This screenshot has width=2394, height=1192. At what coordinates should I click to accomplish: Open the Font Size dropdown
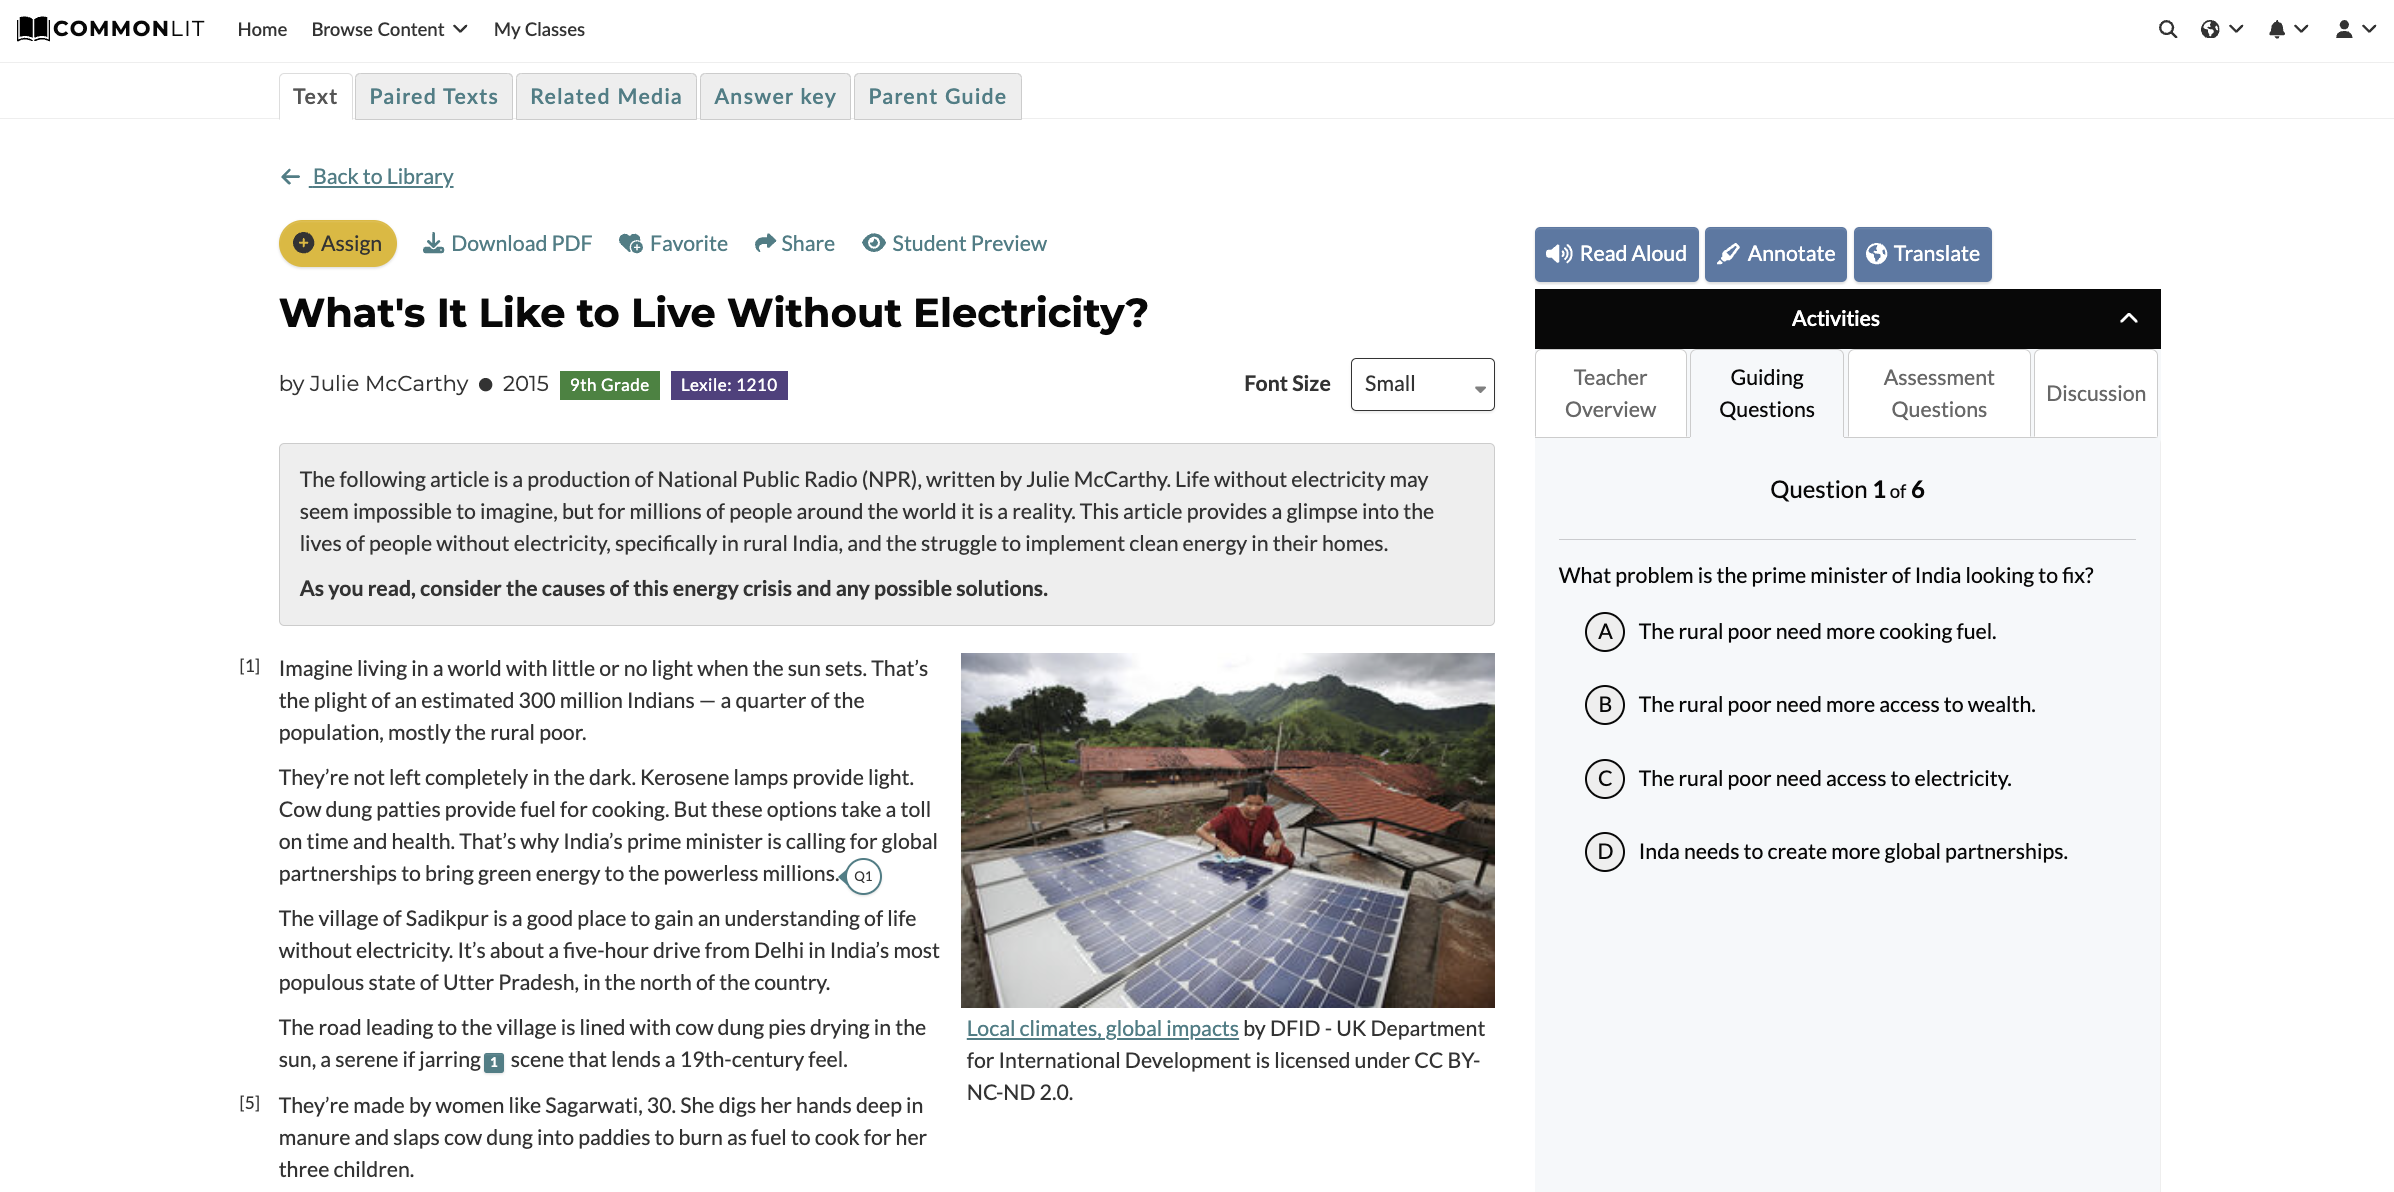tap(1422, 384)
